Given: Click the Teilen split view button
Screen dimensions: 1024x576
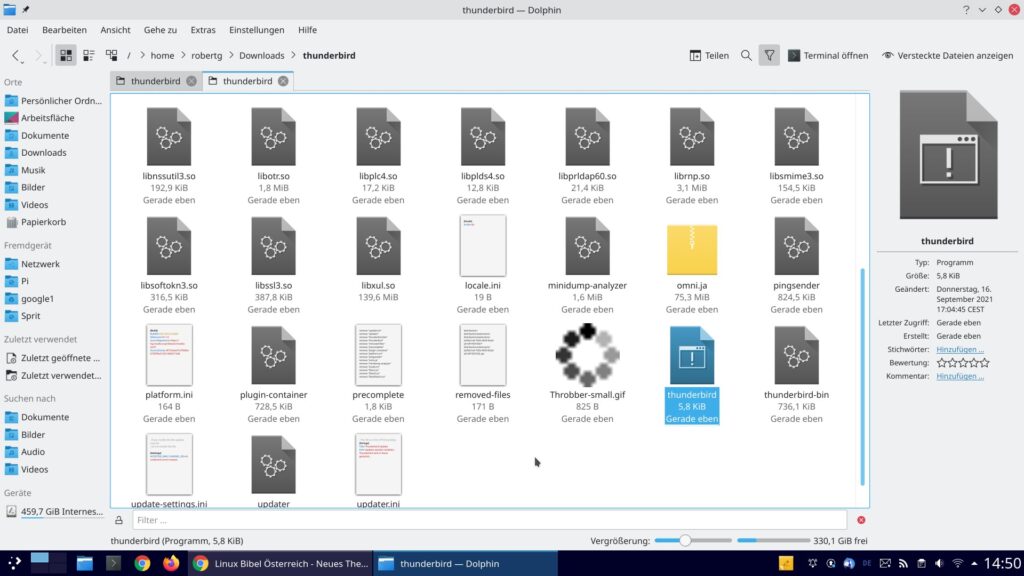Looking at the screenshot, I should pyautogui.click(x=709, y=56).
